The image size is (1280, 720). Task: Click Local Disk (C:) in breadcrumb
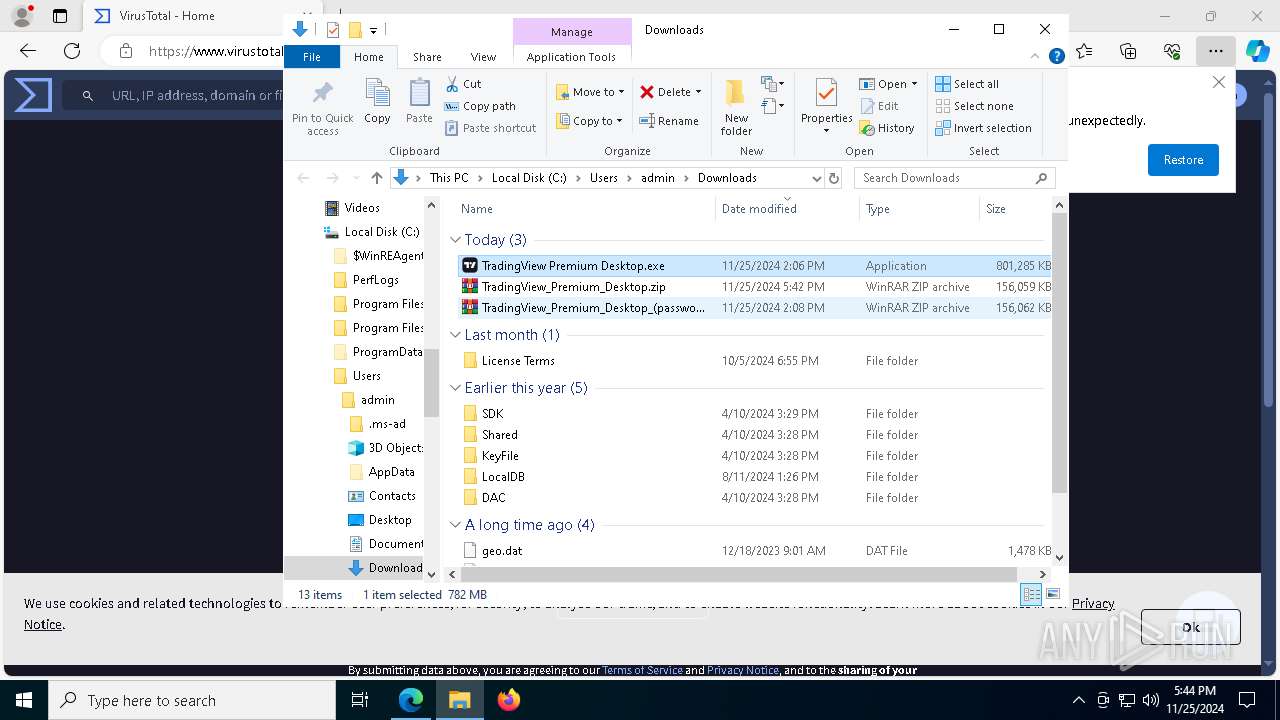pyautogui.click(x=529, y=178)
